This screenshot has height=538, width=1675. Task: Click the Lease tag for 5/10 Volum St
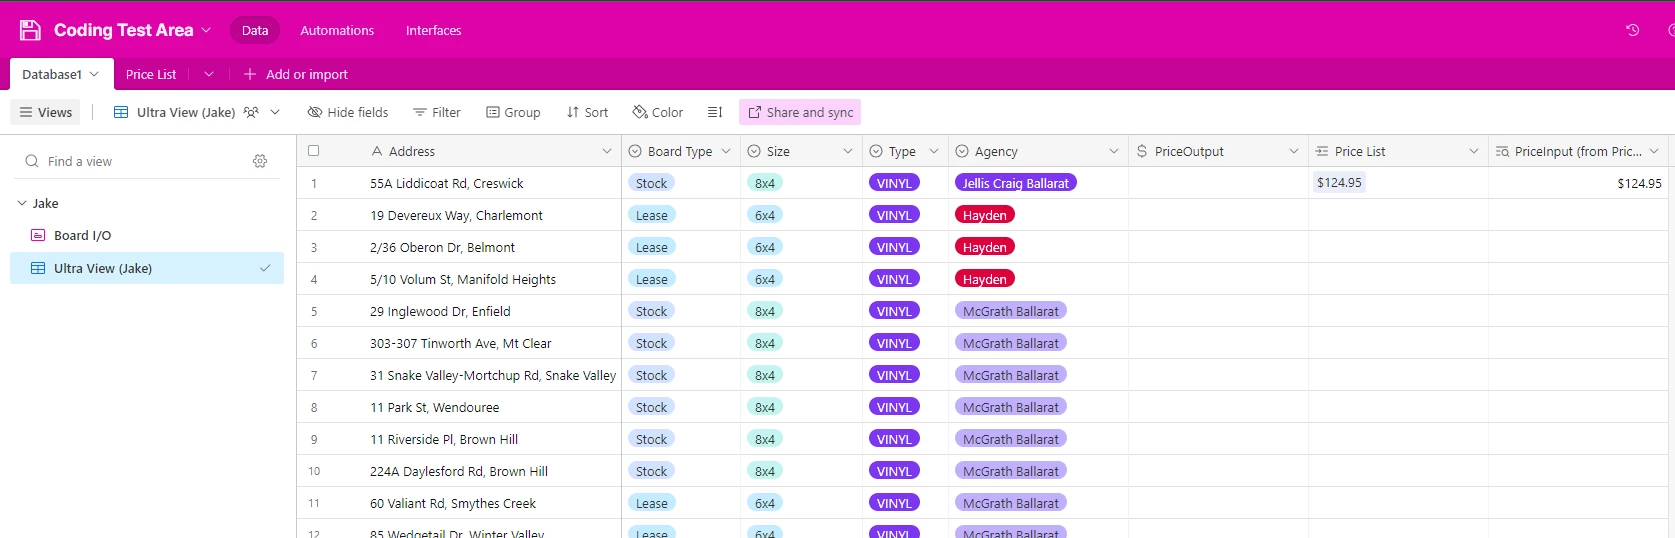click(652, 279)
